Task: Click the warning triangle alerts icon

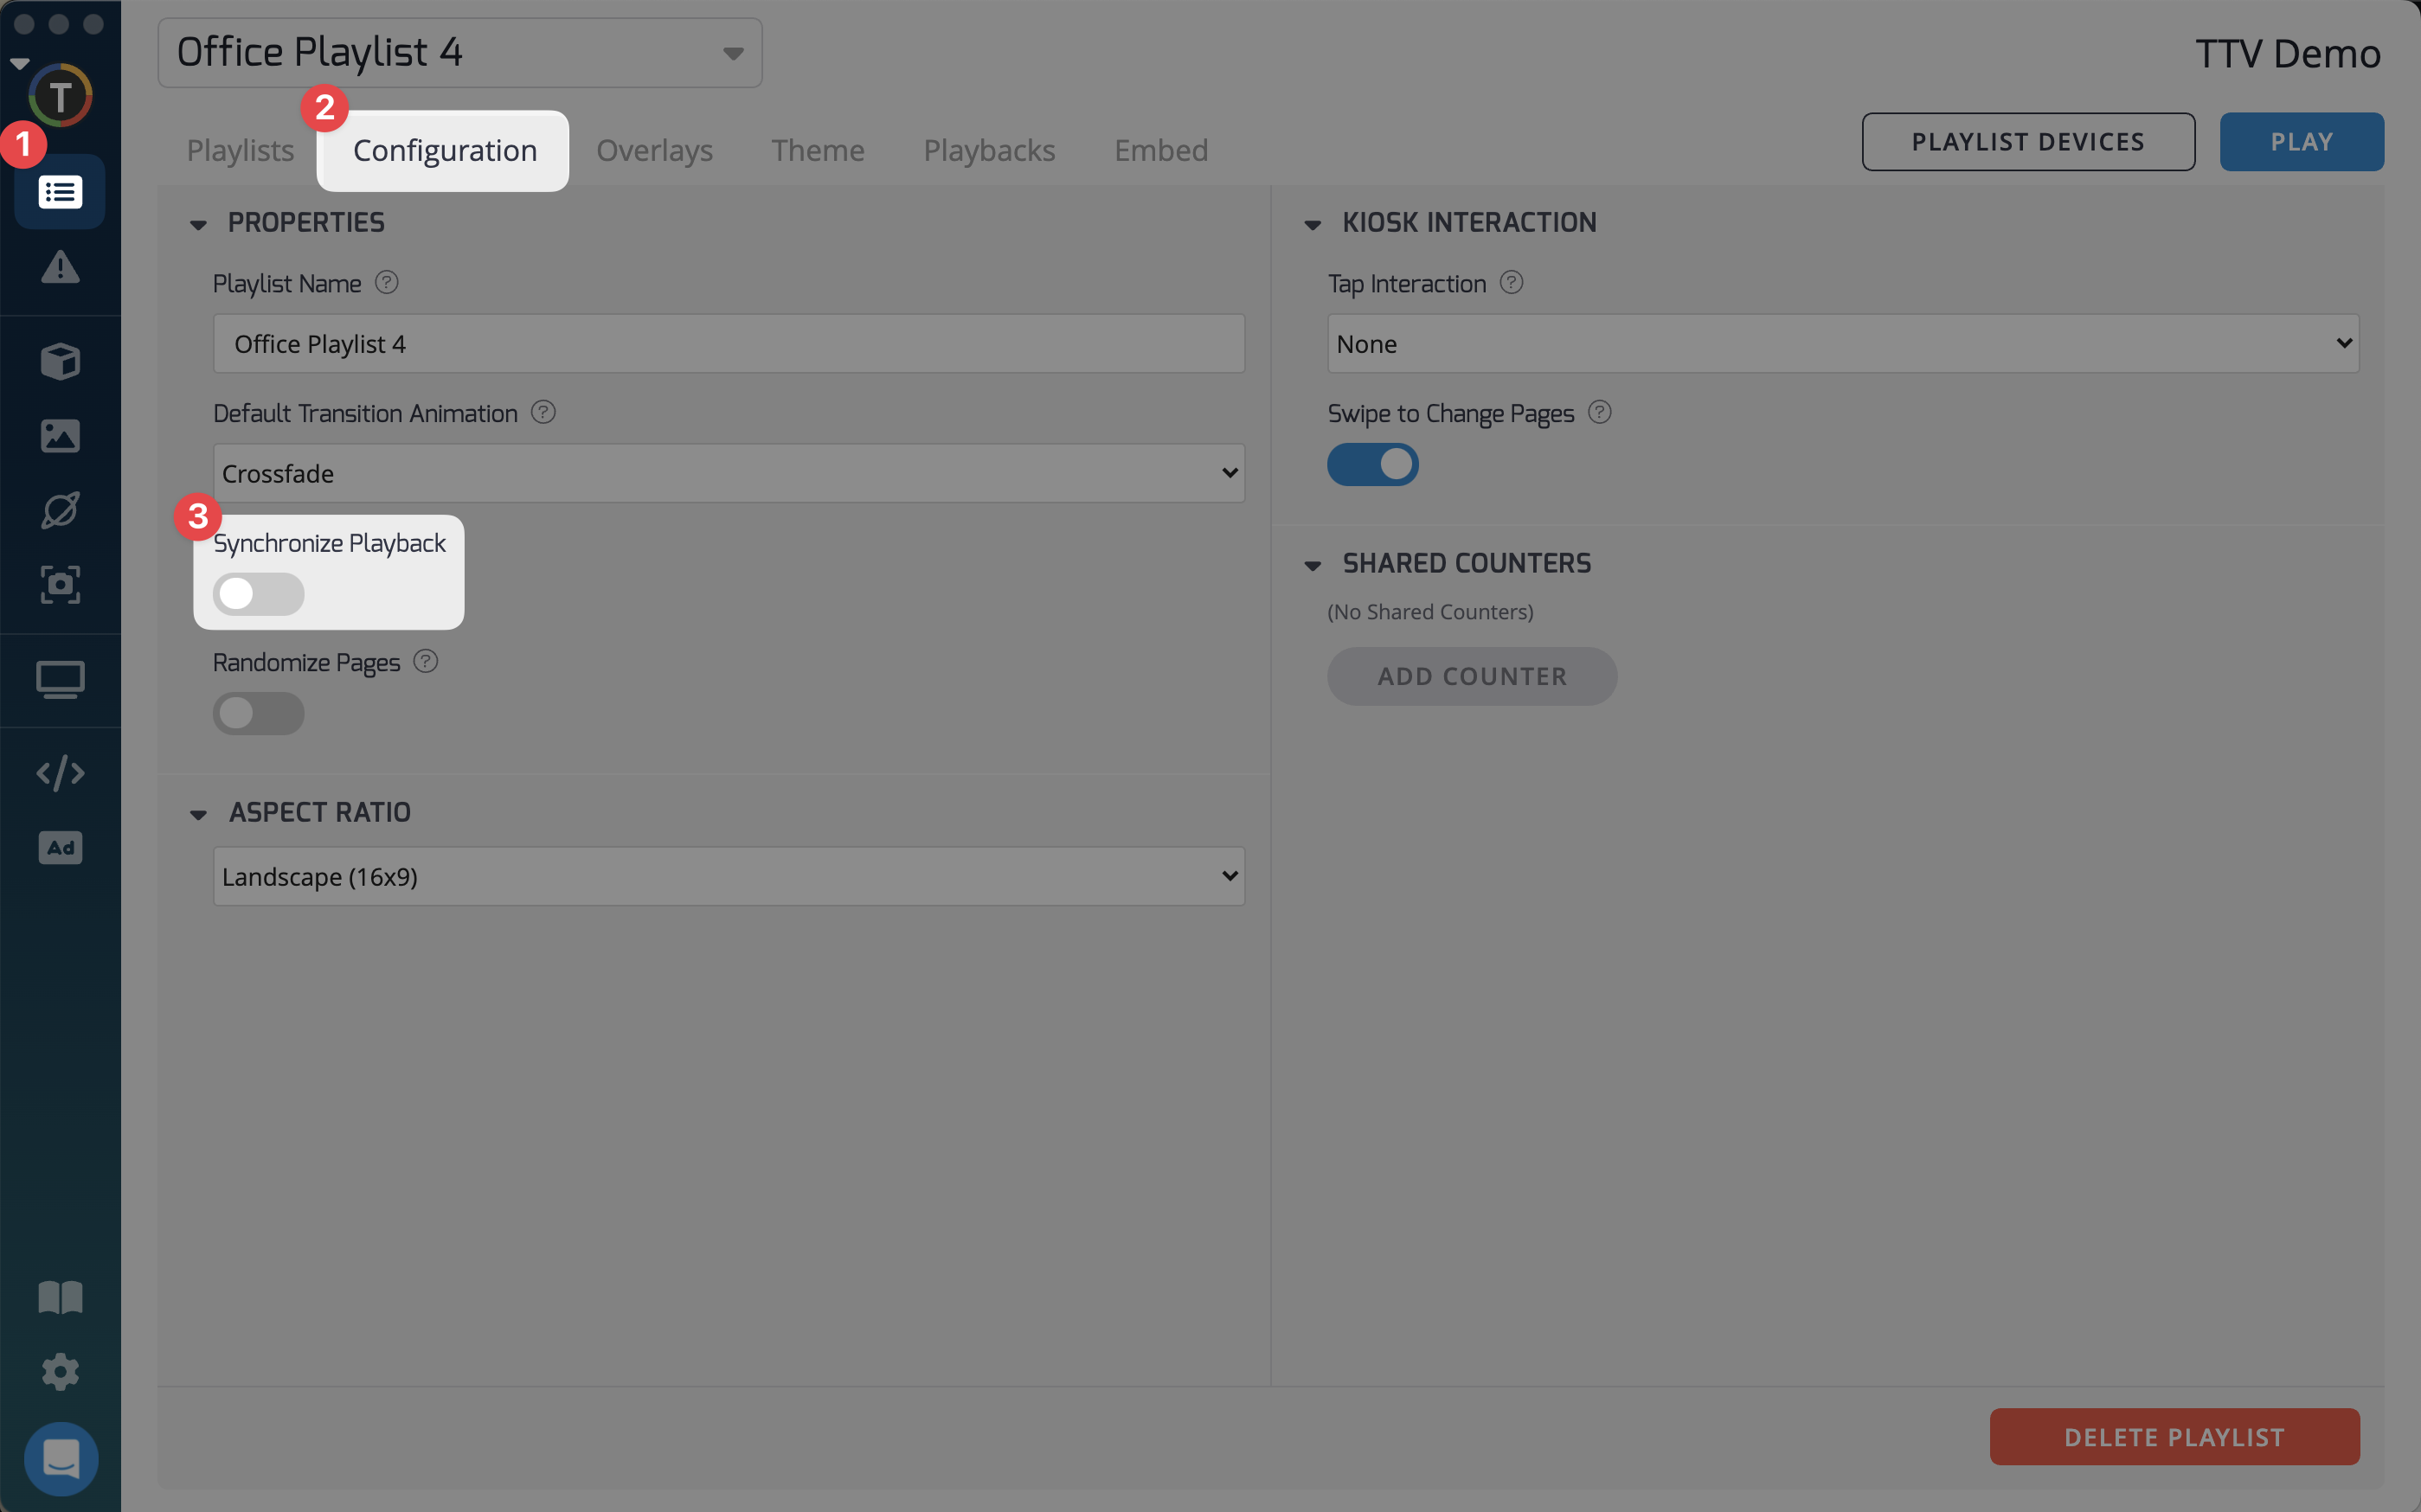Action: pyautogui.click(x=60, y=267)
